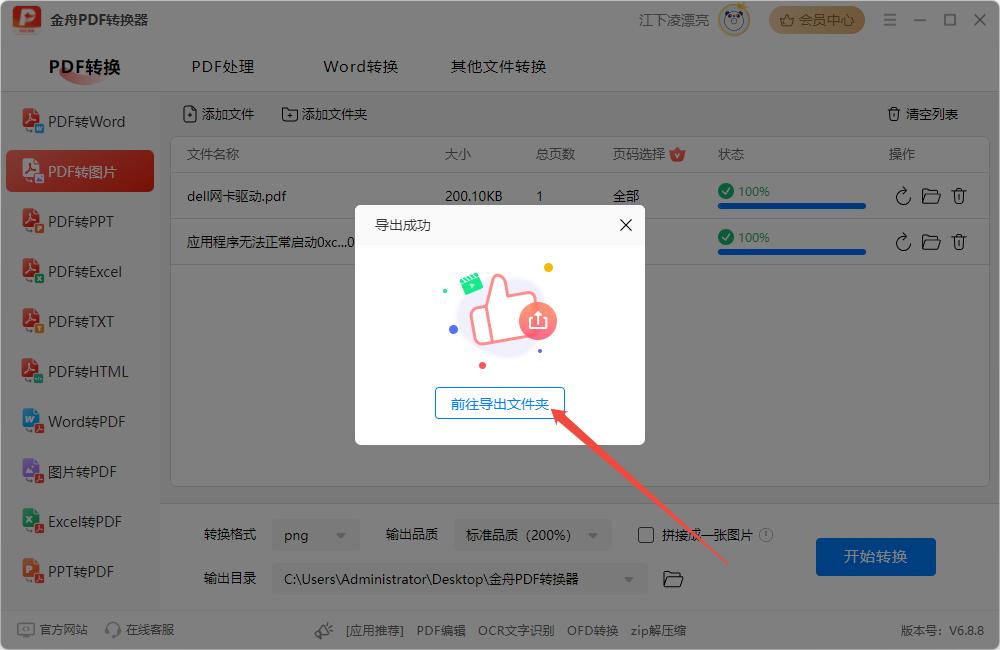Click the 金舟PDF转换器 app logo
Image resolution: width=1000 pixels, height=650 pixels.
[x=27, y=20]
